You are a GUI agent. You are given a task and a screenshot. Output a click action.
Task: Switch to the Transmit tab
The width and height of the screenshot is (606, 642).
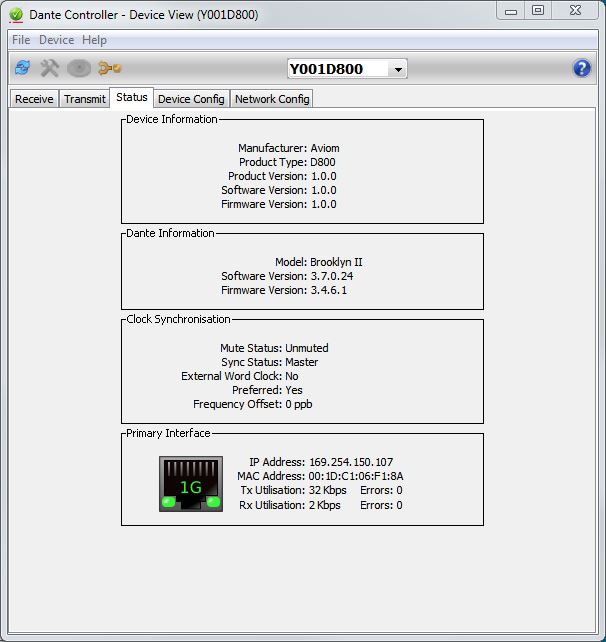pos(84,99)
